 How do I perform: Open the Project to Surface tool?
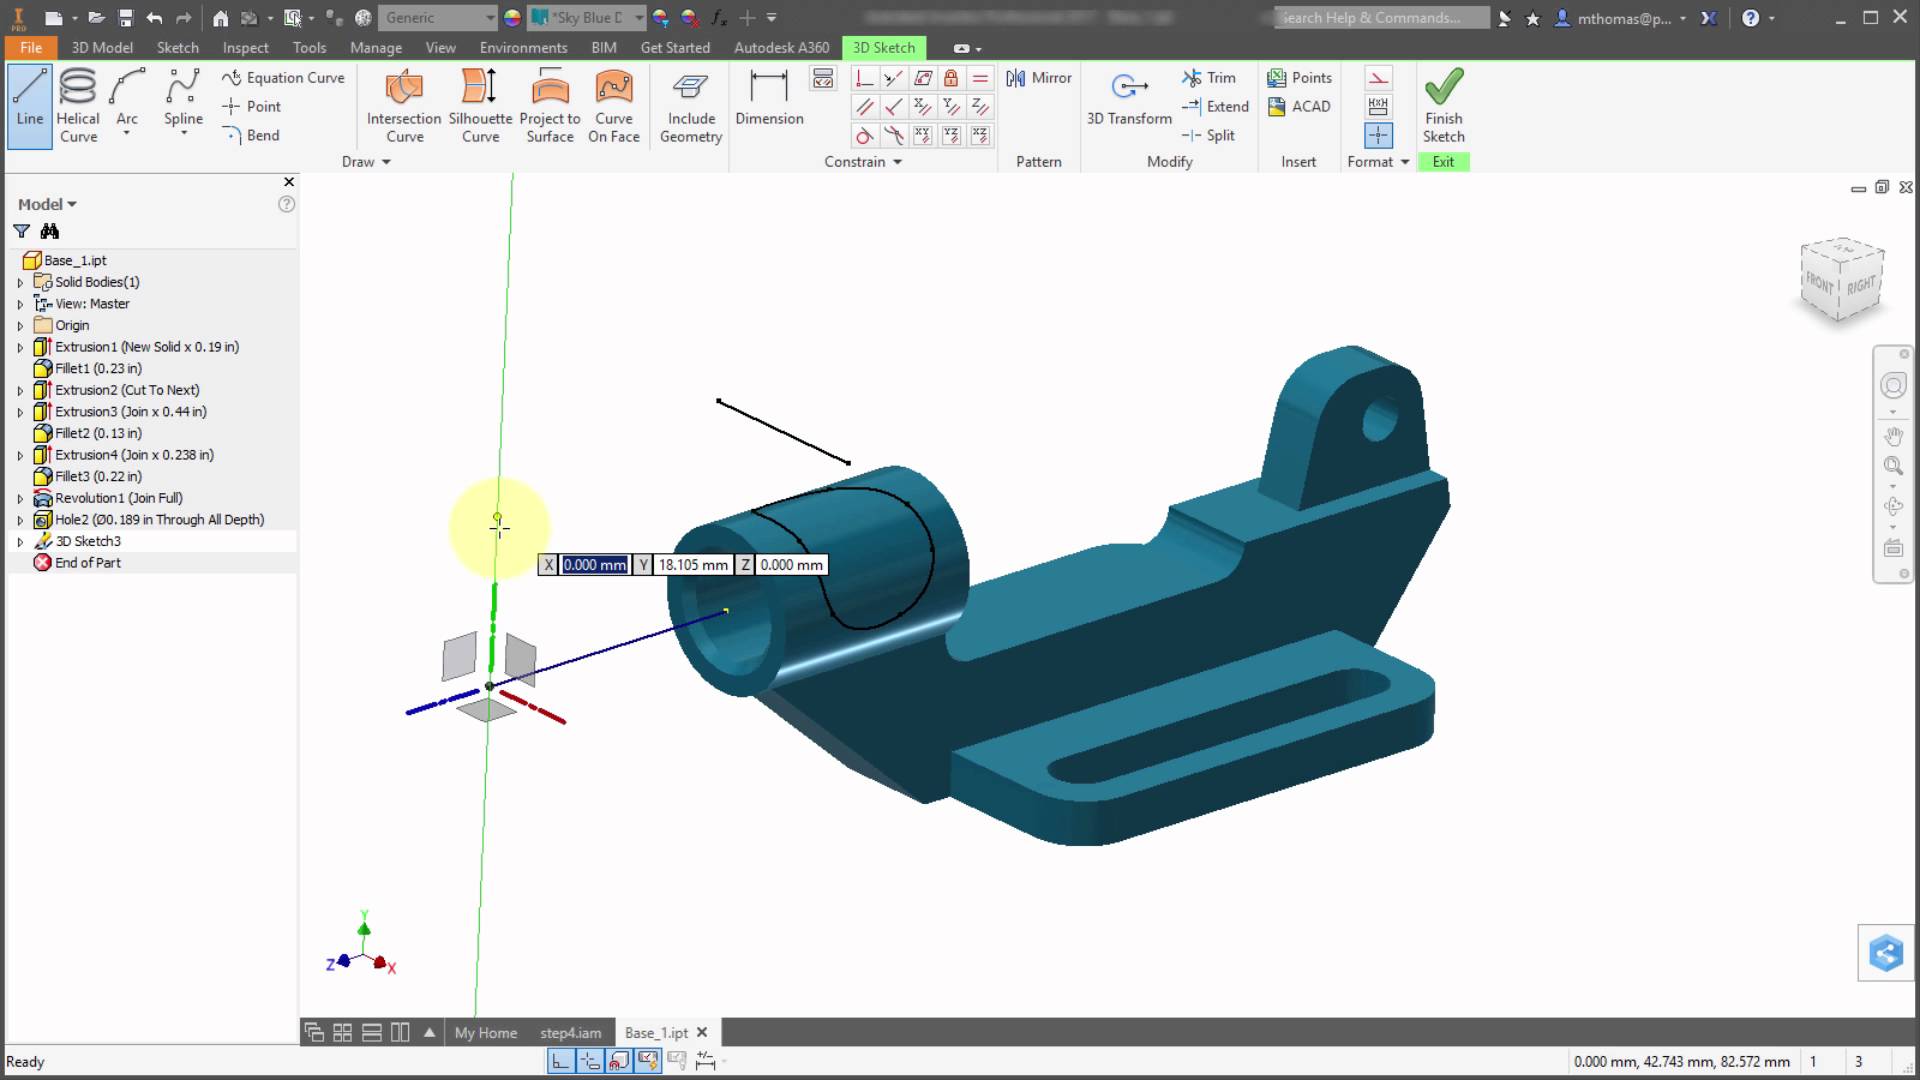point(550,103)
